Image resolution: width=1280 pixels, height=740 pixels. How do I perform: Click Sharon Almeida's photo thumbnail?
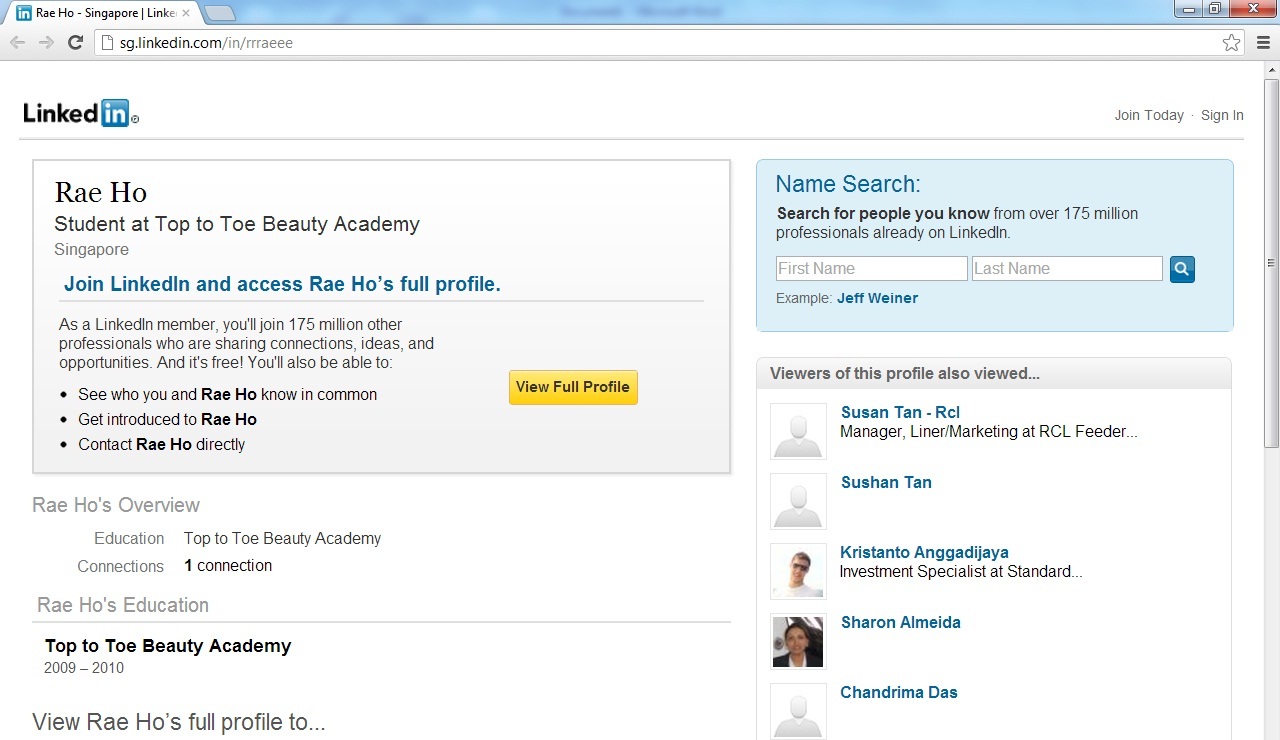[x=798, y=641]
